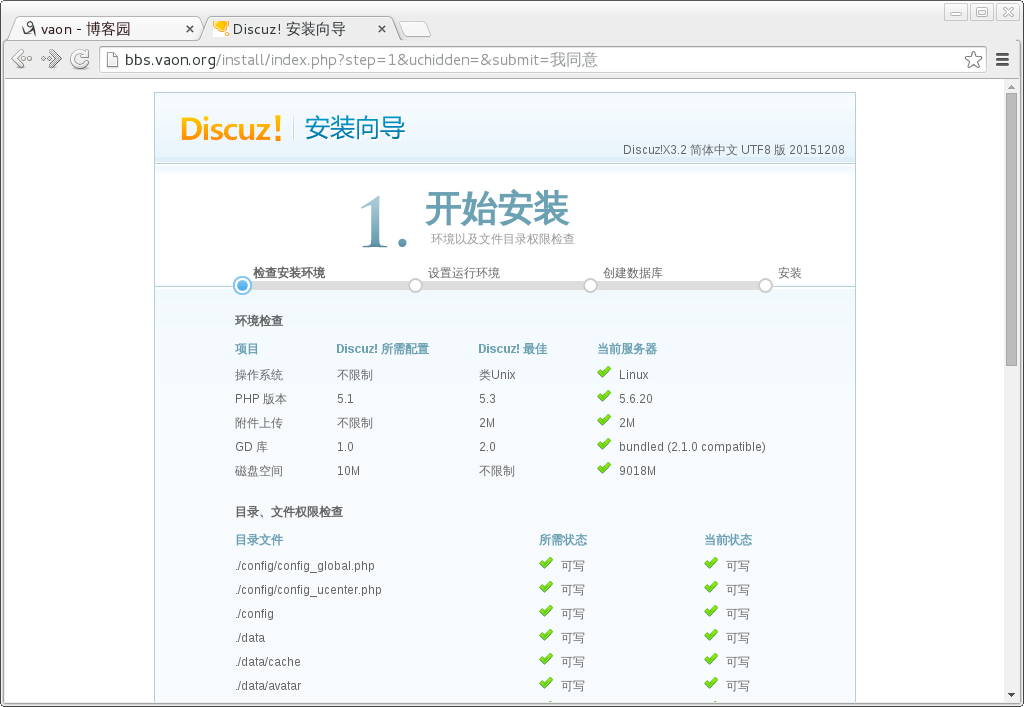Bookmark this page with the star icon

(x=973, y=60)
